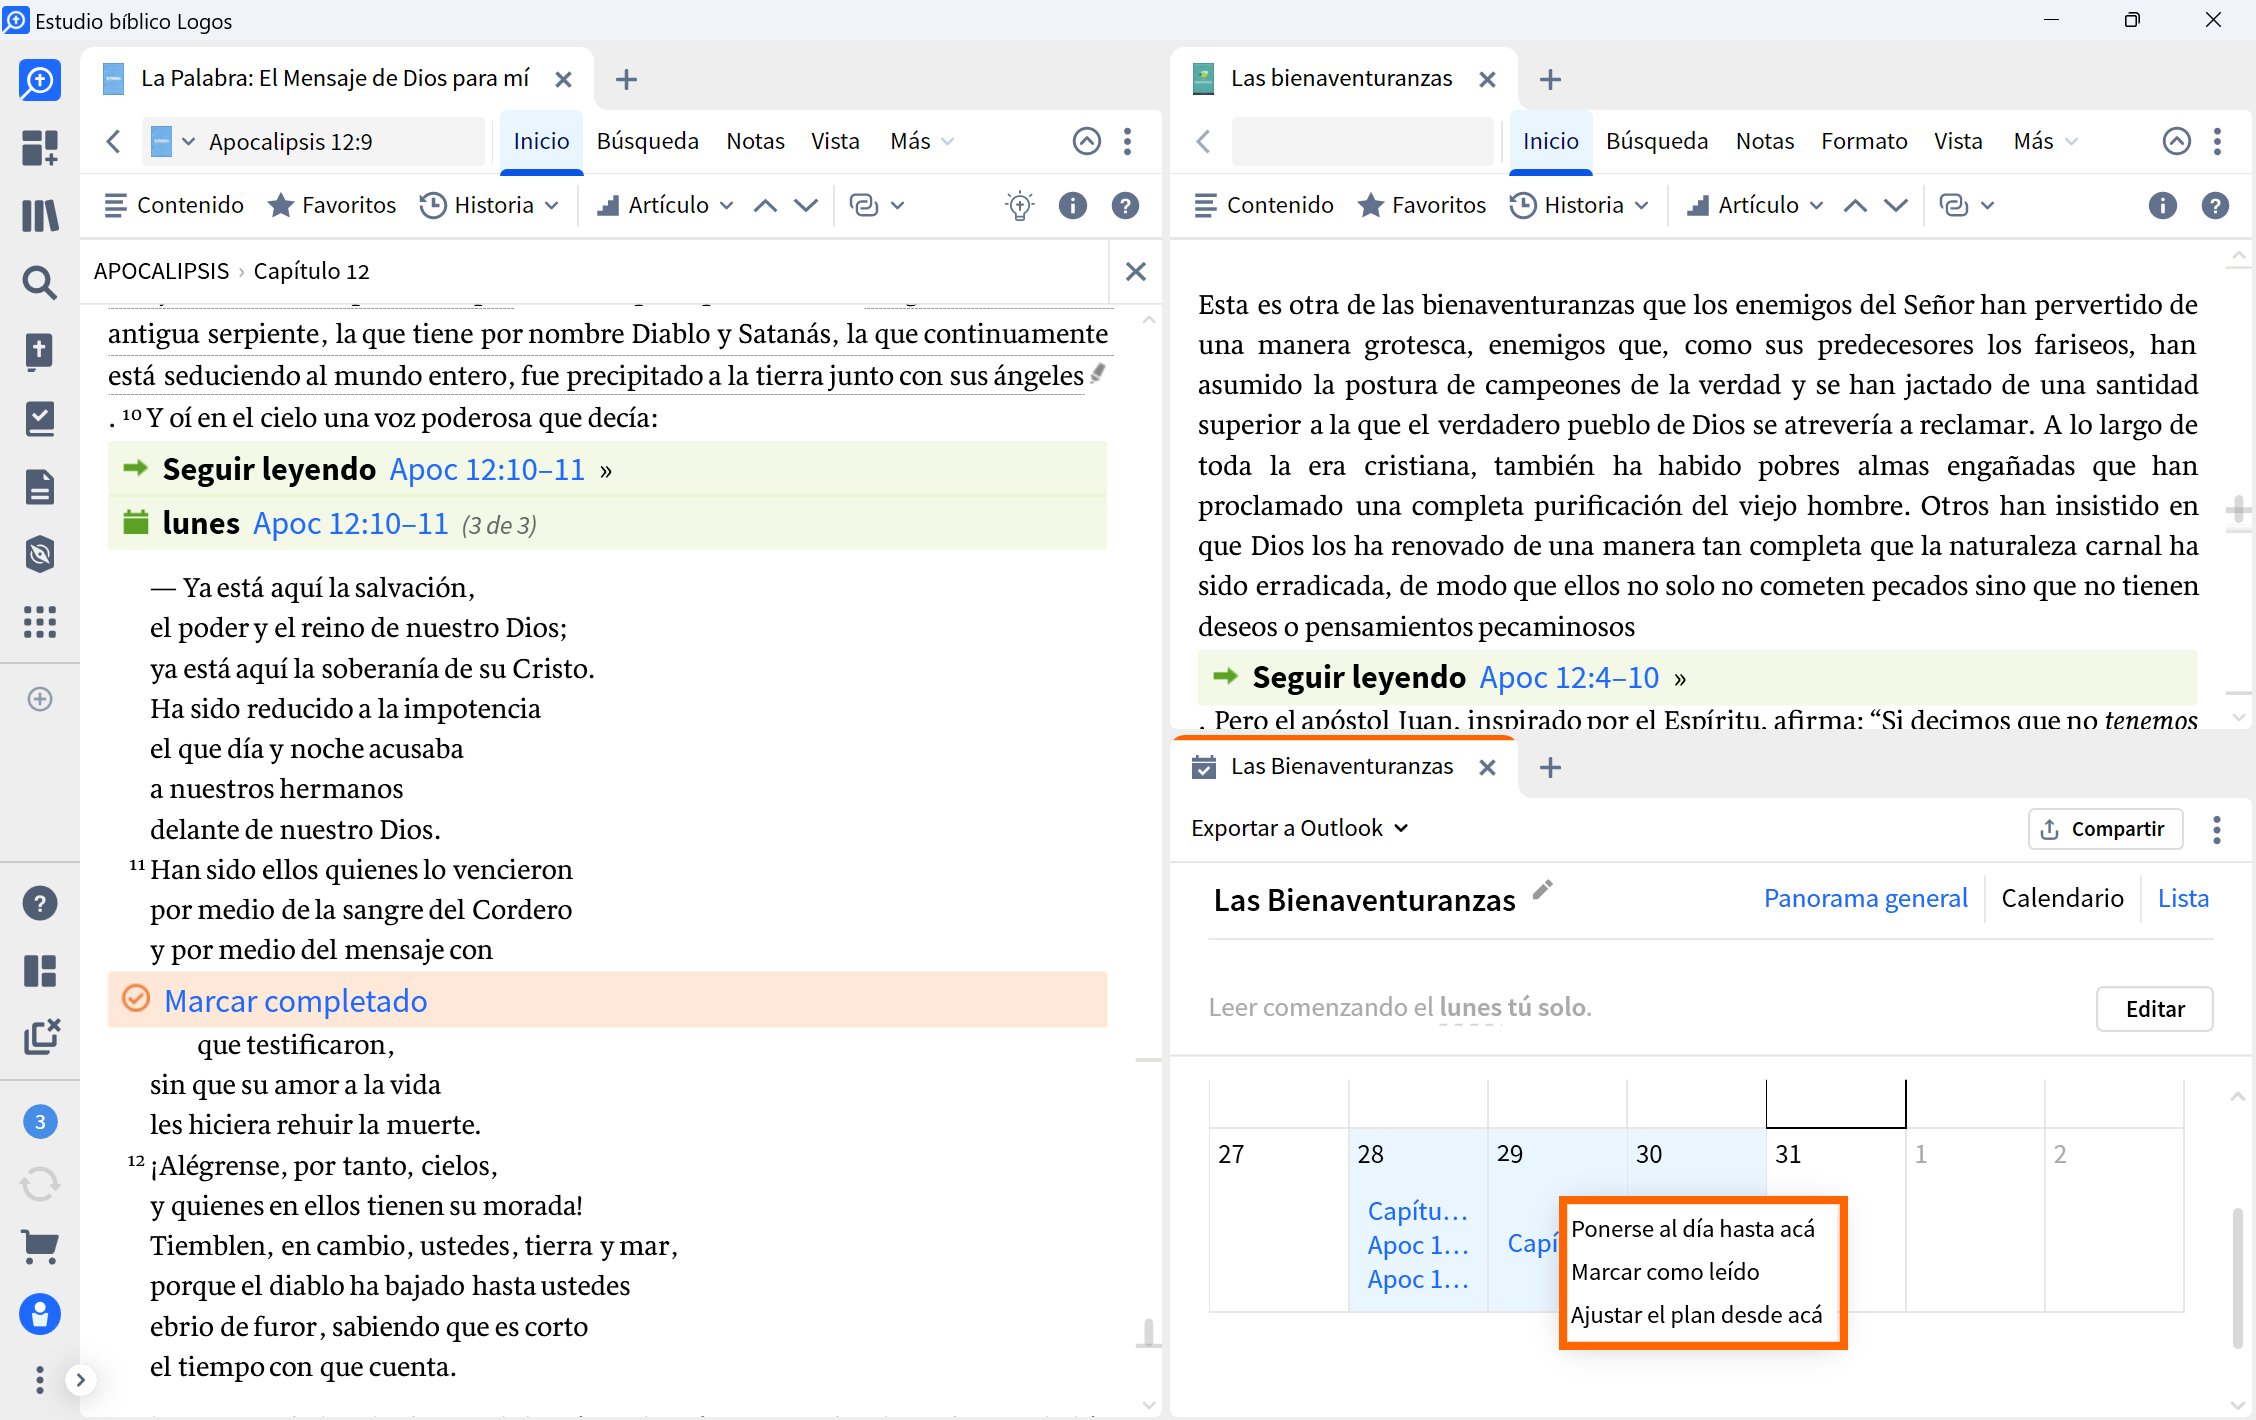Go to previous article in left panel
This screenshot has width=2256, height=1420.
pyautogui.click(x=765, y=205)
